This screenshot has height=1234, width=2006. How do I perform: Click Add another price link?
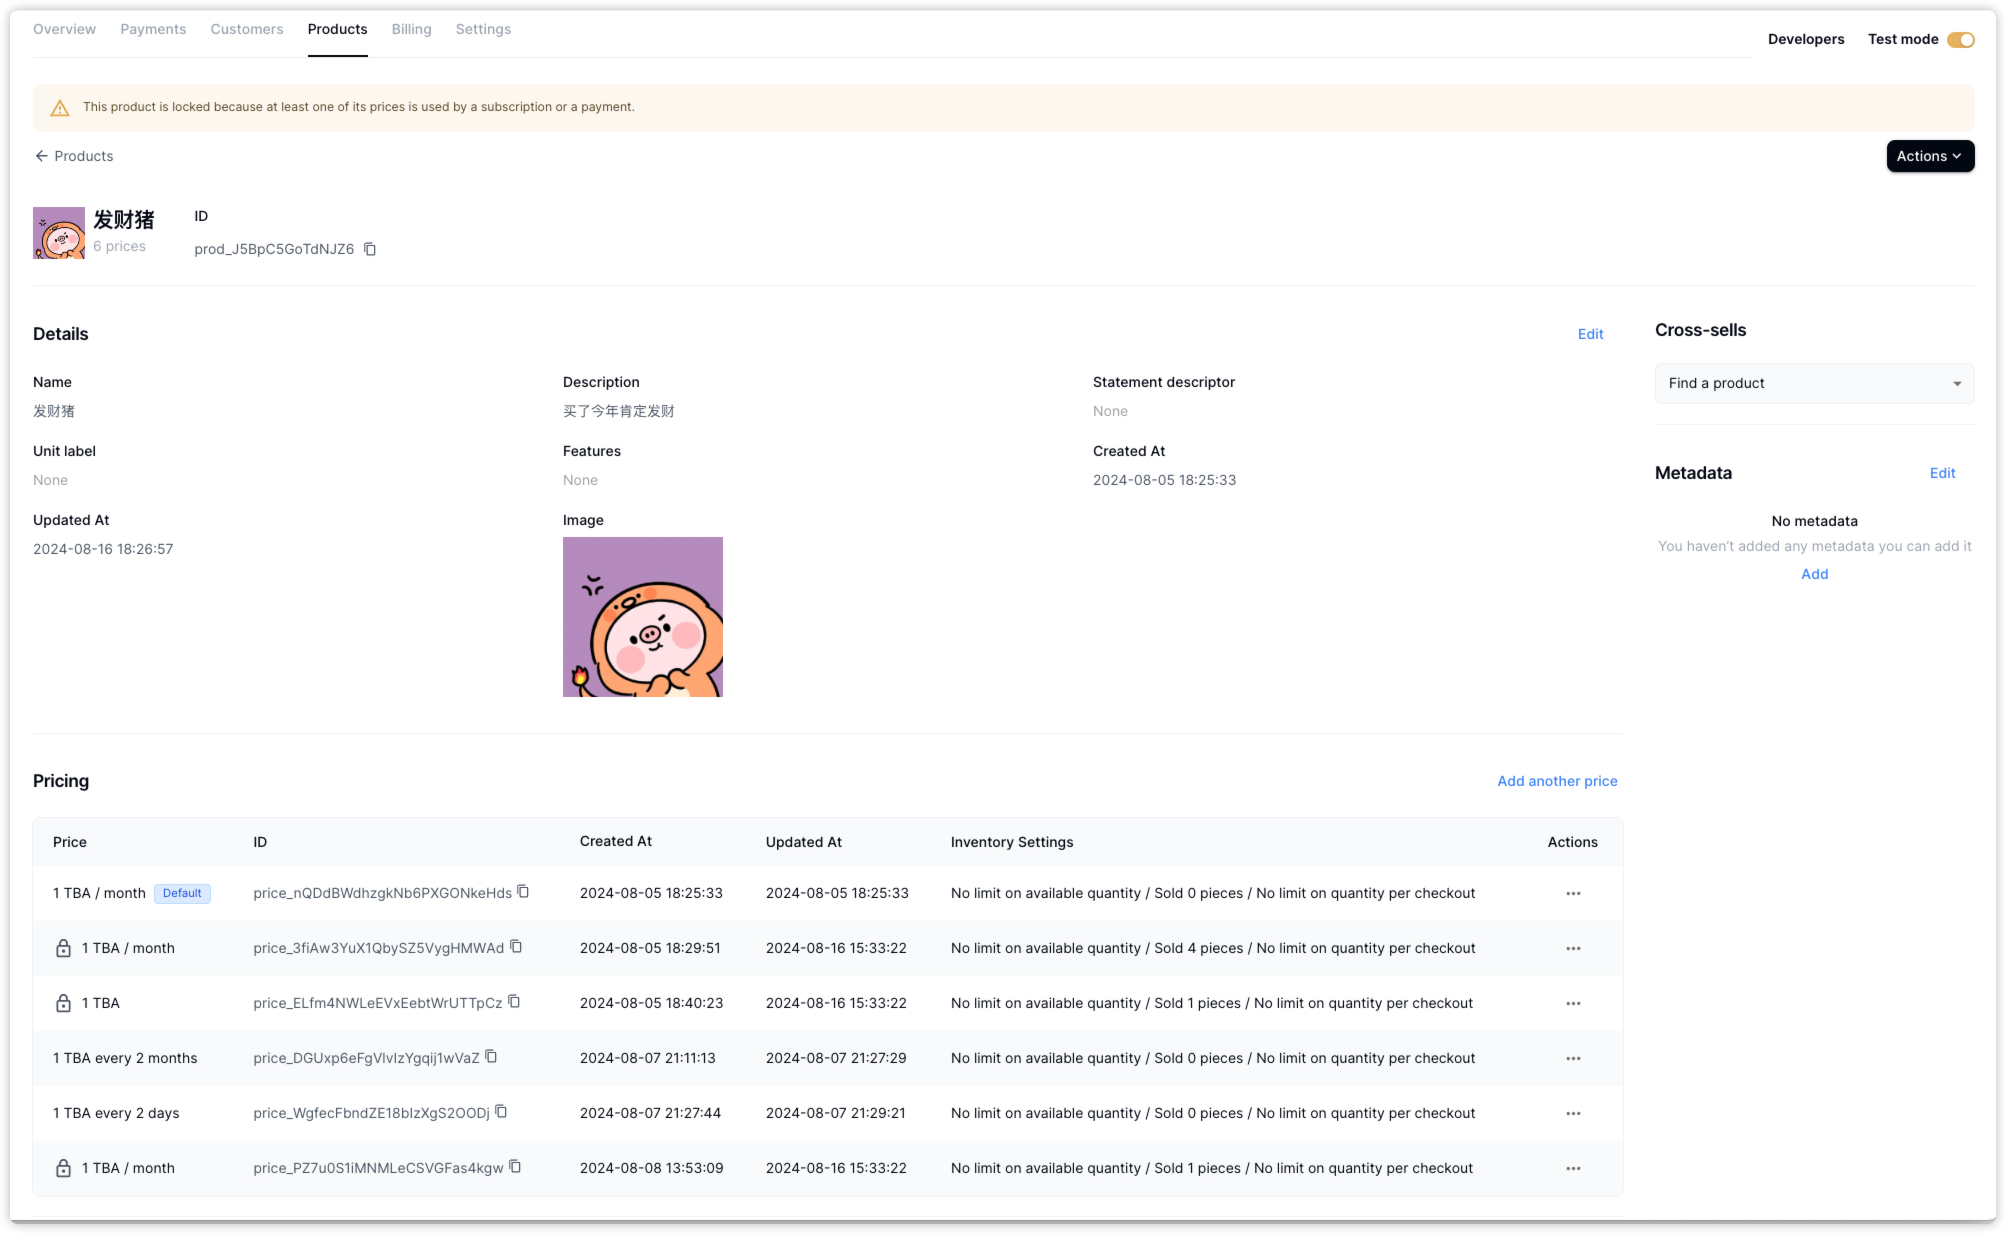[1556, 781]
